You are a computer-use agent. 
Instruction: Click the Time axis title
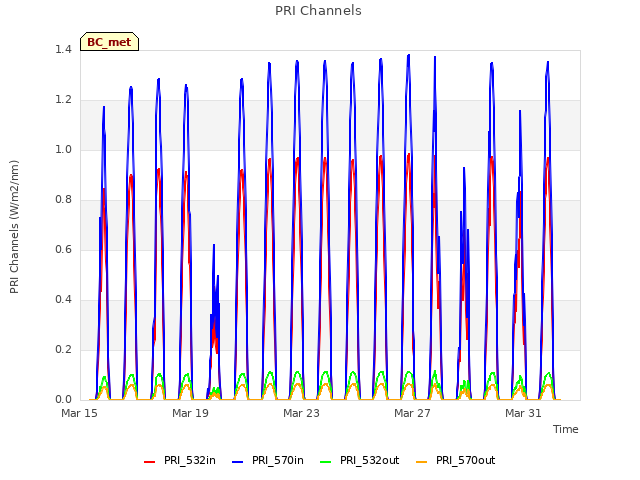click(566, 429)
